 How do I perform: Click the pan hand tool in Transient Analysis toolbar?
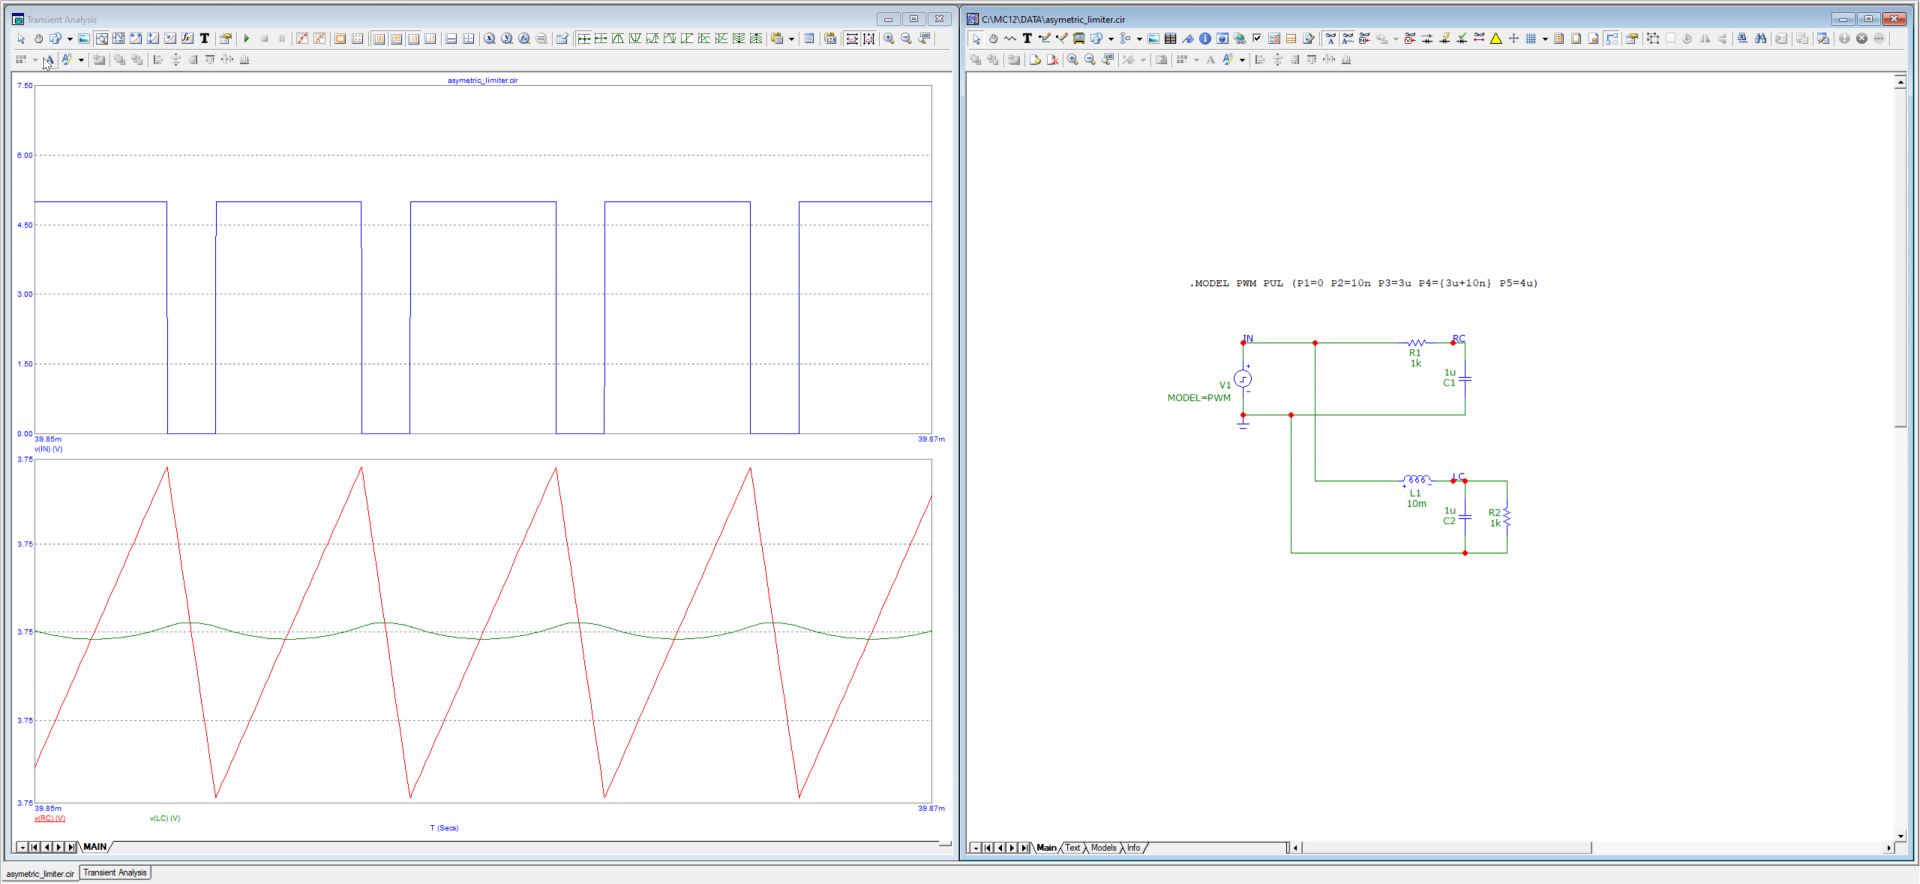tap(38, 39)
